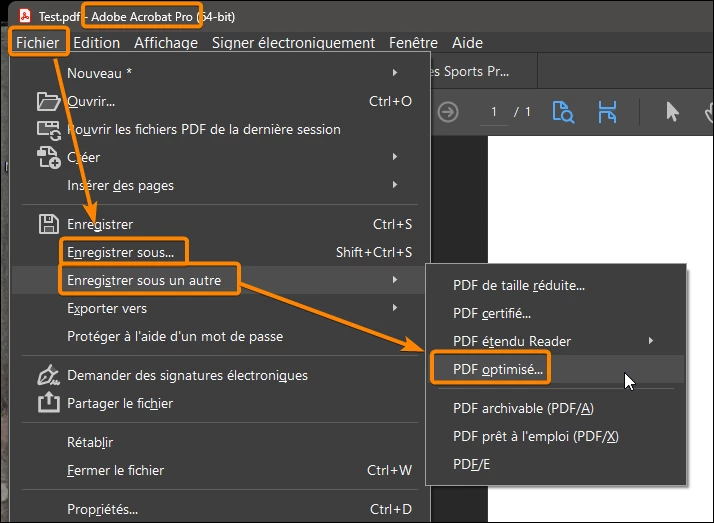Image resolution: width=714 pixels, height=523 pixels.
Task: Choose Enregistrer sous... menu item
Action: click(220, 252)
